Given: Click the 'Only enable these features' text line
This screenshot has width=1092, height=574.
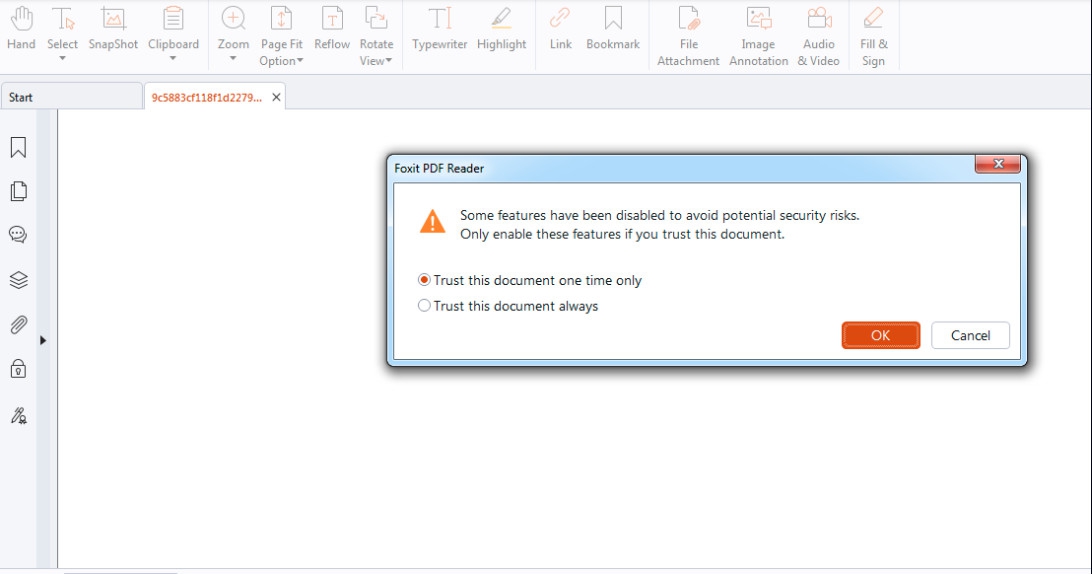Looking at the screenshot, I should pos(622,234).
